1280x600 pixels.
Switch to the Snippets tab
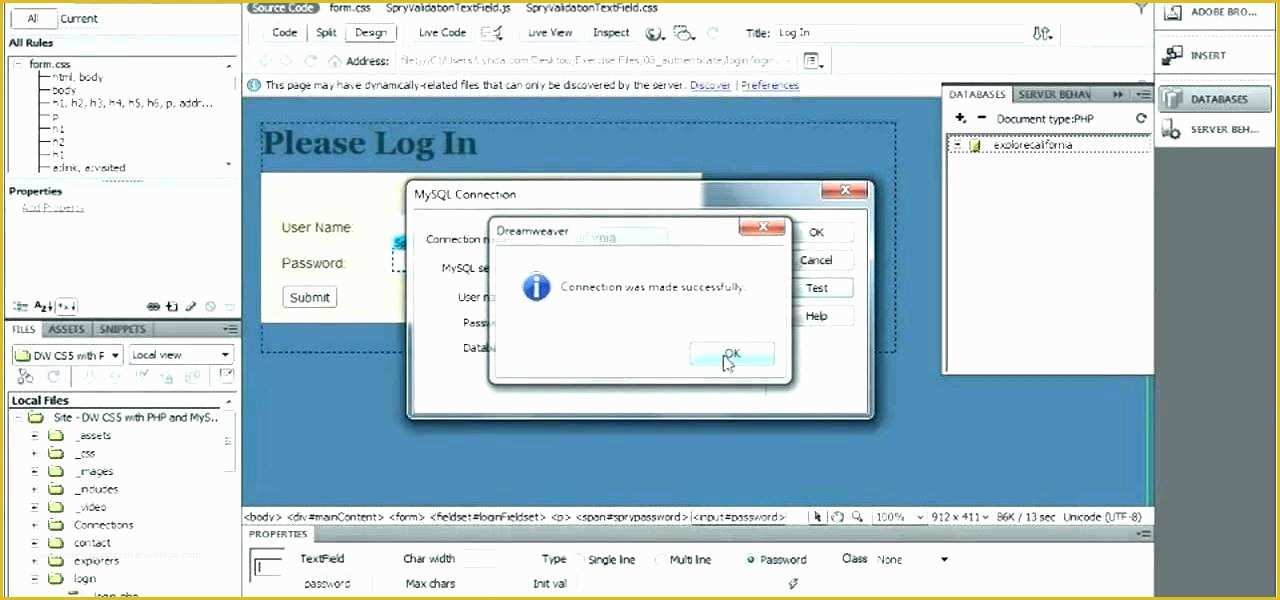click(123, 329)
